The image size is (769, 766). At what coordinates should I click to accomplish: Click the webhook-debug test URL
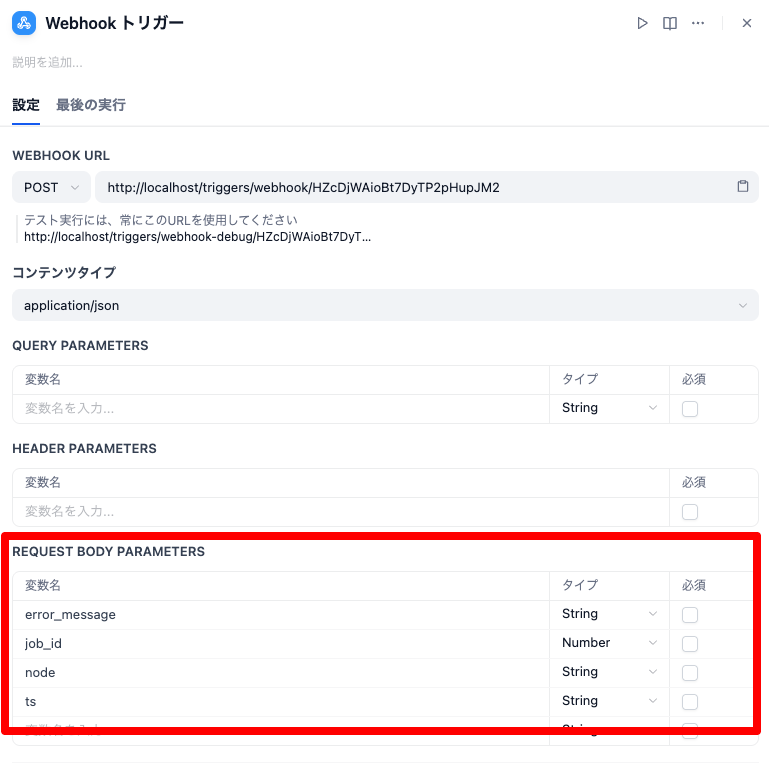point(197,237)
